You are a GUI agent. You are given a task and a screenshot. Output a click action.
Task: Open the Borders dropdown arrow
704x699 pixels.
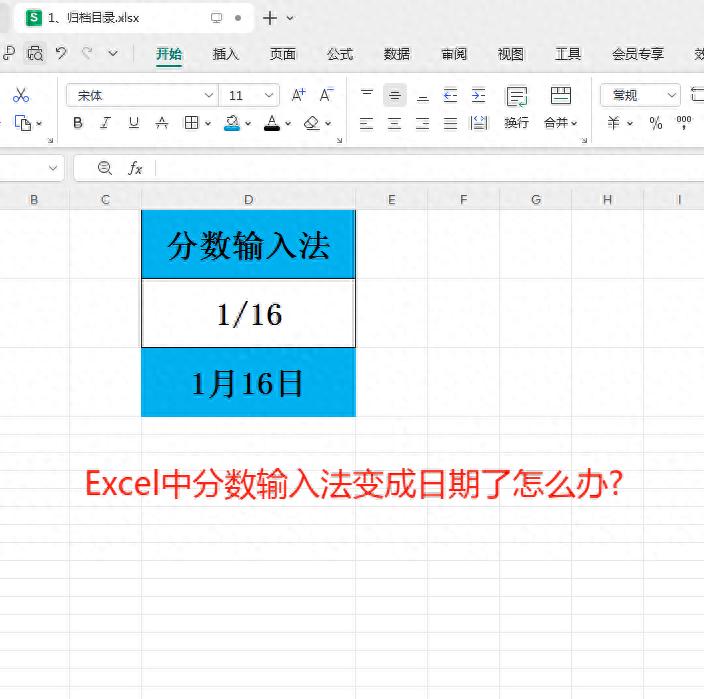click(208, 123)
